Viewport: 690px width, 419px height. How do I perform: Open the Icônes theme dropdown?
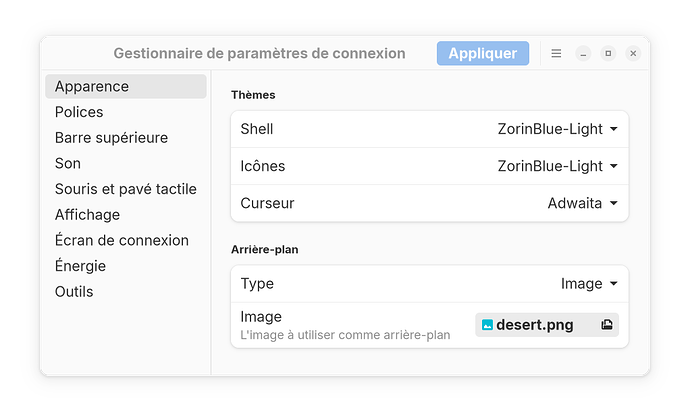click(x=558, y=166)
